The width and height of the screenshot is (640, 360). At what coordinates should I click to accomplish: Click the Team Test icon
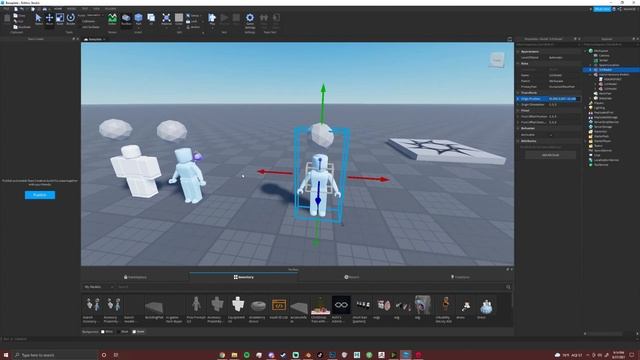point(264,18)
